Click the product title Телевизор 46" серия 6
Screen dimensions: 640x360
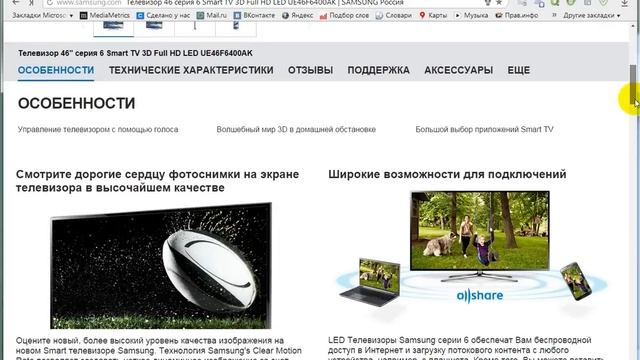pyautogui.click(x=135, y=53)
